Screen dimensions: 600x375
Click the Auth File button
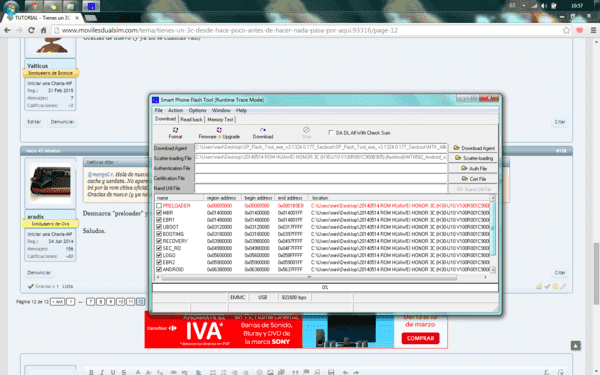(x=474, y=168)
